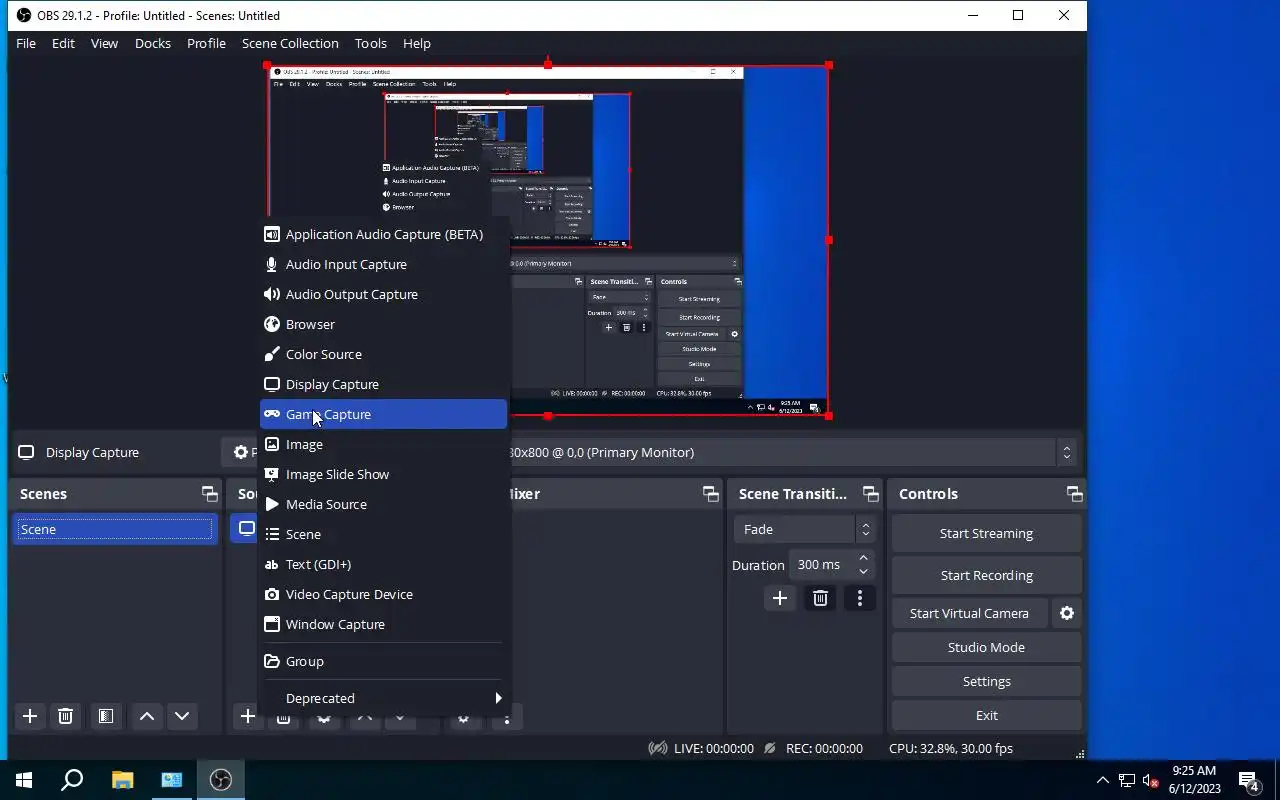Increase transition duration with up arrow
Viewport: 1280px width, 800px height.
pos(863,558)
